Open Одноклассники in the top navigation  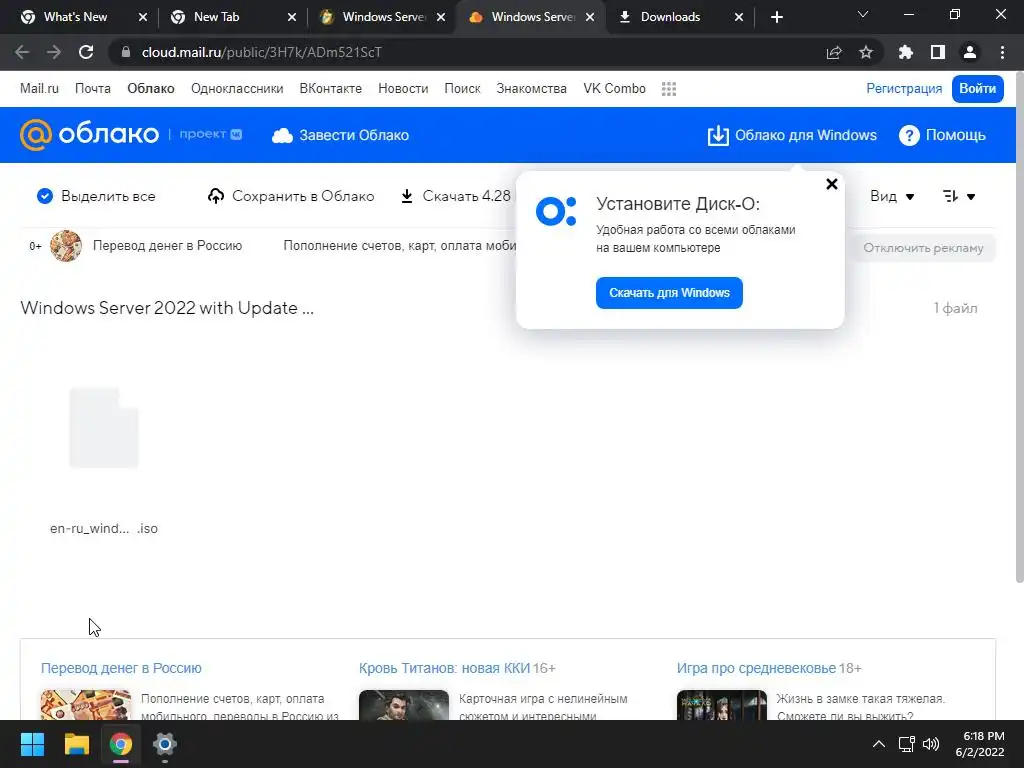click(237, 89)
